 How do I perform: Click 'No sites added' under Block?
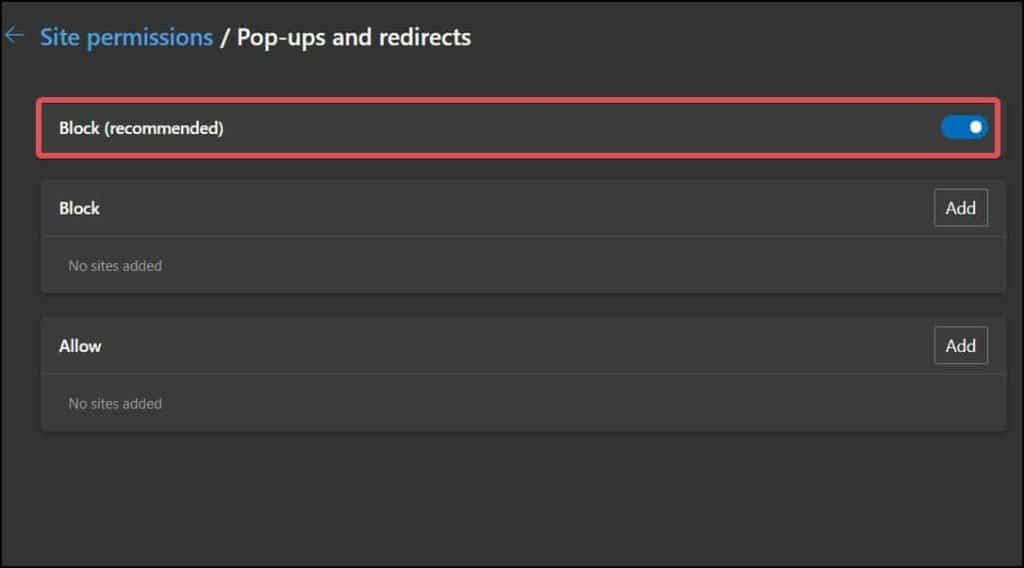(115, 266)
